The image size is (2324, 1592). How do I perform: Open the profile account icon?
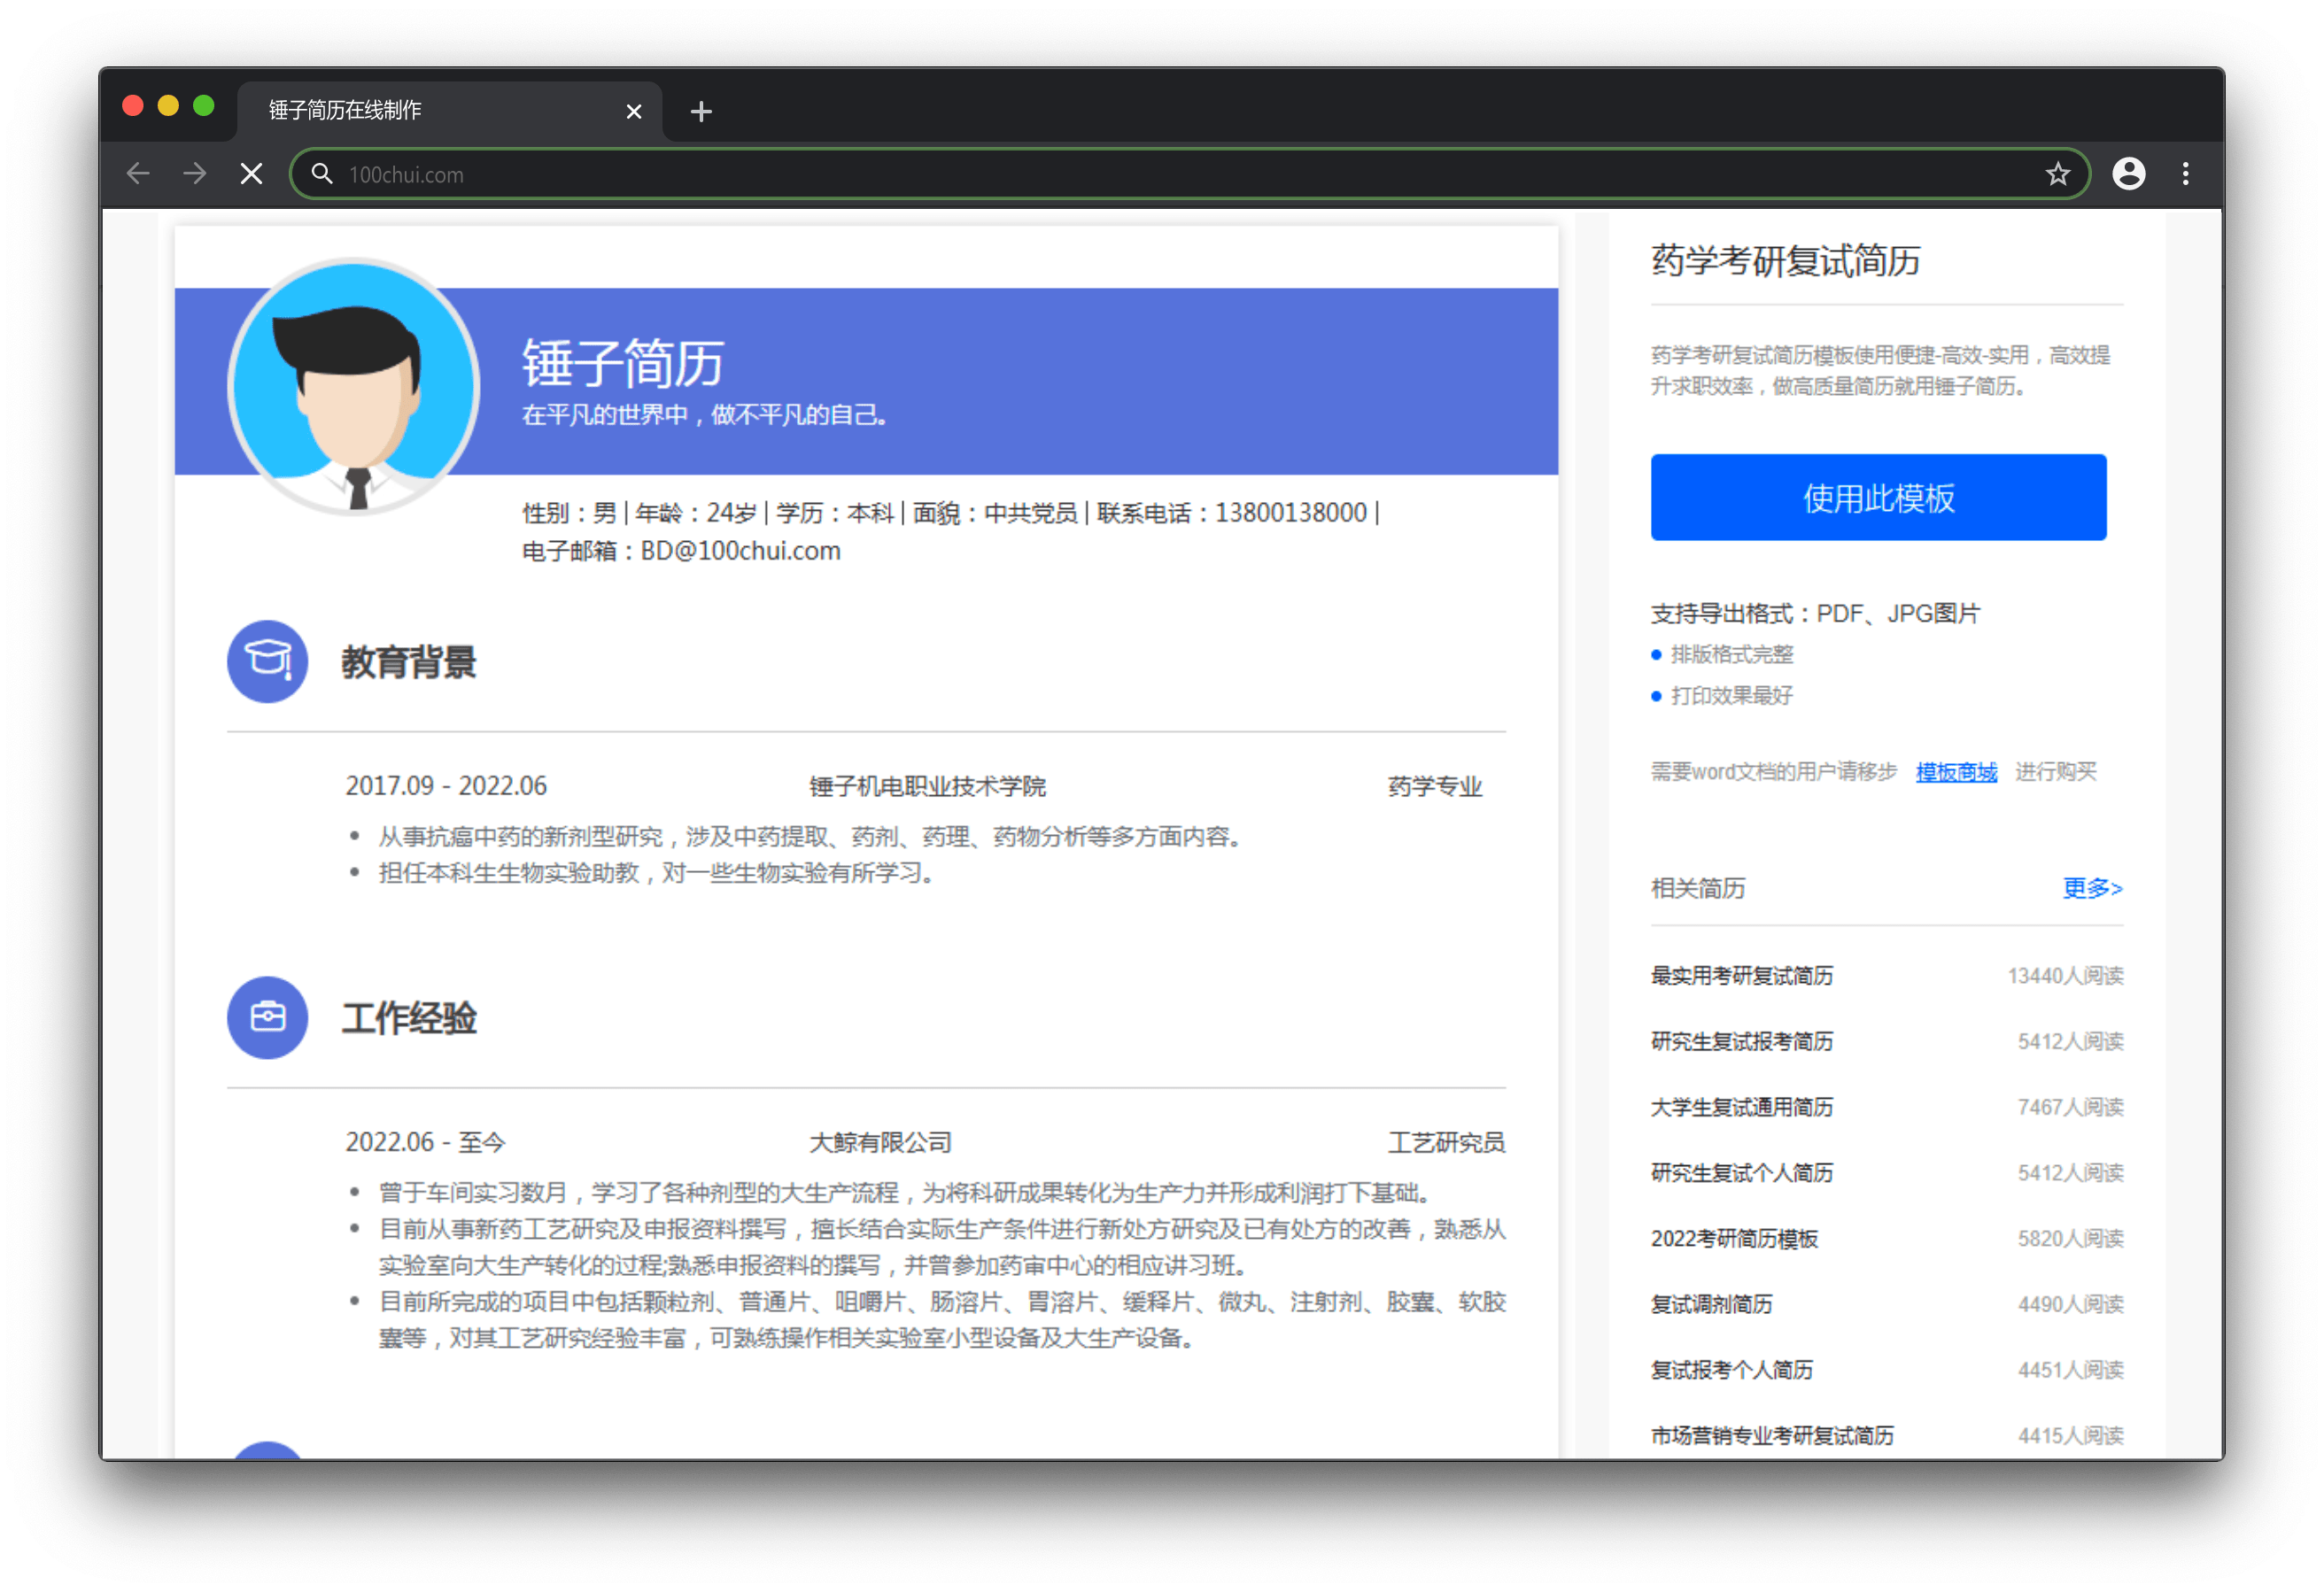pyautogui.click(x=2128, y=174)
